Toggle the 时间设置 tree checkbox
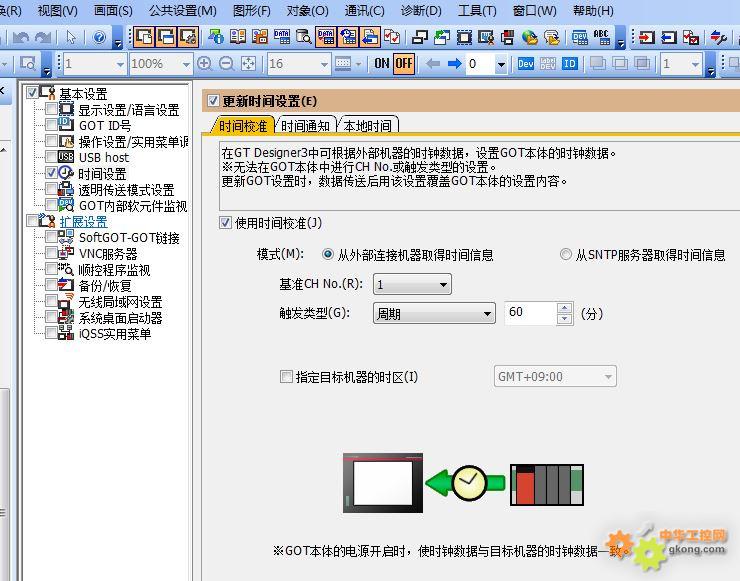Image resolution: width=740 pixels, height=581 pixels. 51,173
